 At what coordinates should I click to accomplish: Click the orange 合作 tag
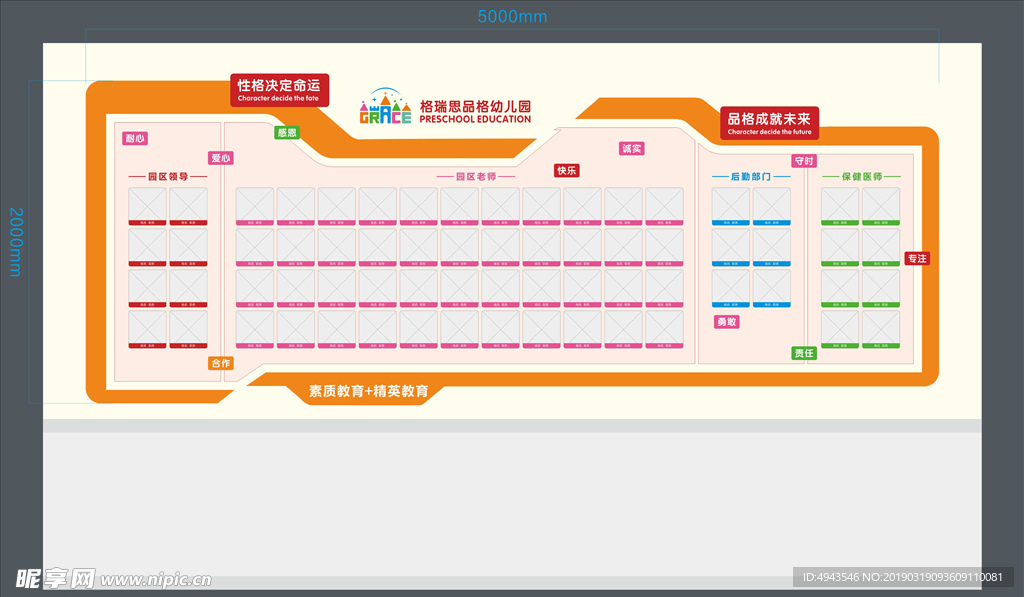pyautogui.click(x=220, y=363)
